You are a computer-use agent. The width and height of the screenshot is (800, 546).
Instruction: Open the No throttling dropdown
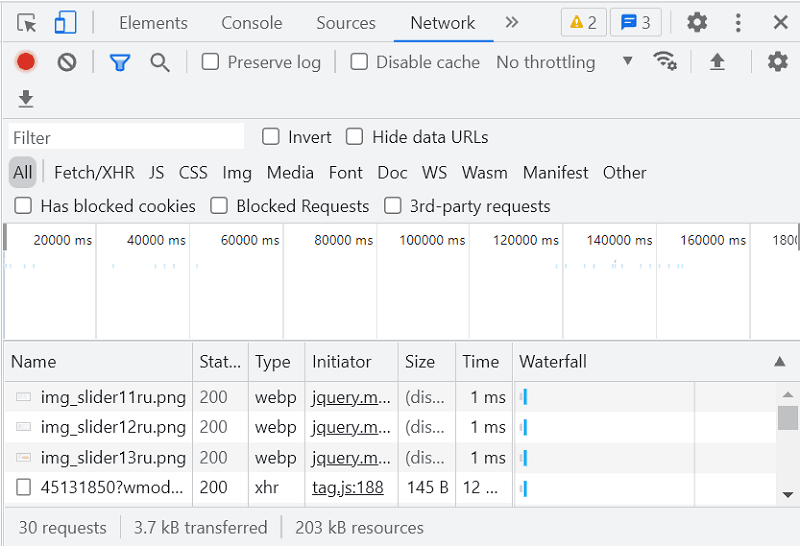[x=565, y=62]
